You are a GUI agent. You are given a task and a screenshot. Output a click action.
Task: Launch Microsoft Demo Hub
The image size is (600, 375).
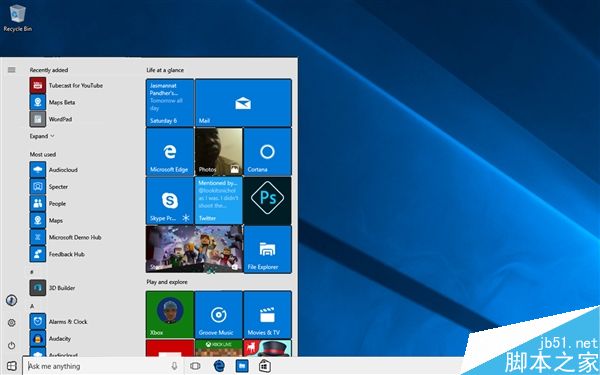(66, 237)
